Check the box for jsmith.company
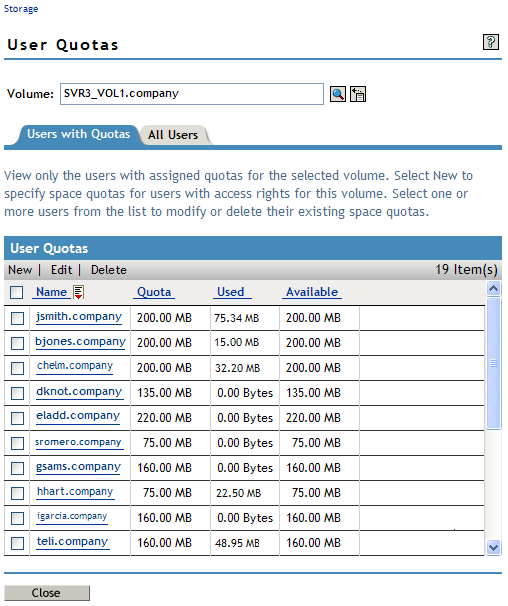The width and height of the screenshot is (508, 606). (17, 318)
